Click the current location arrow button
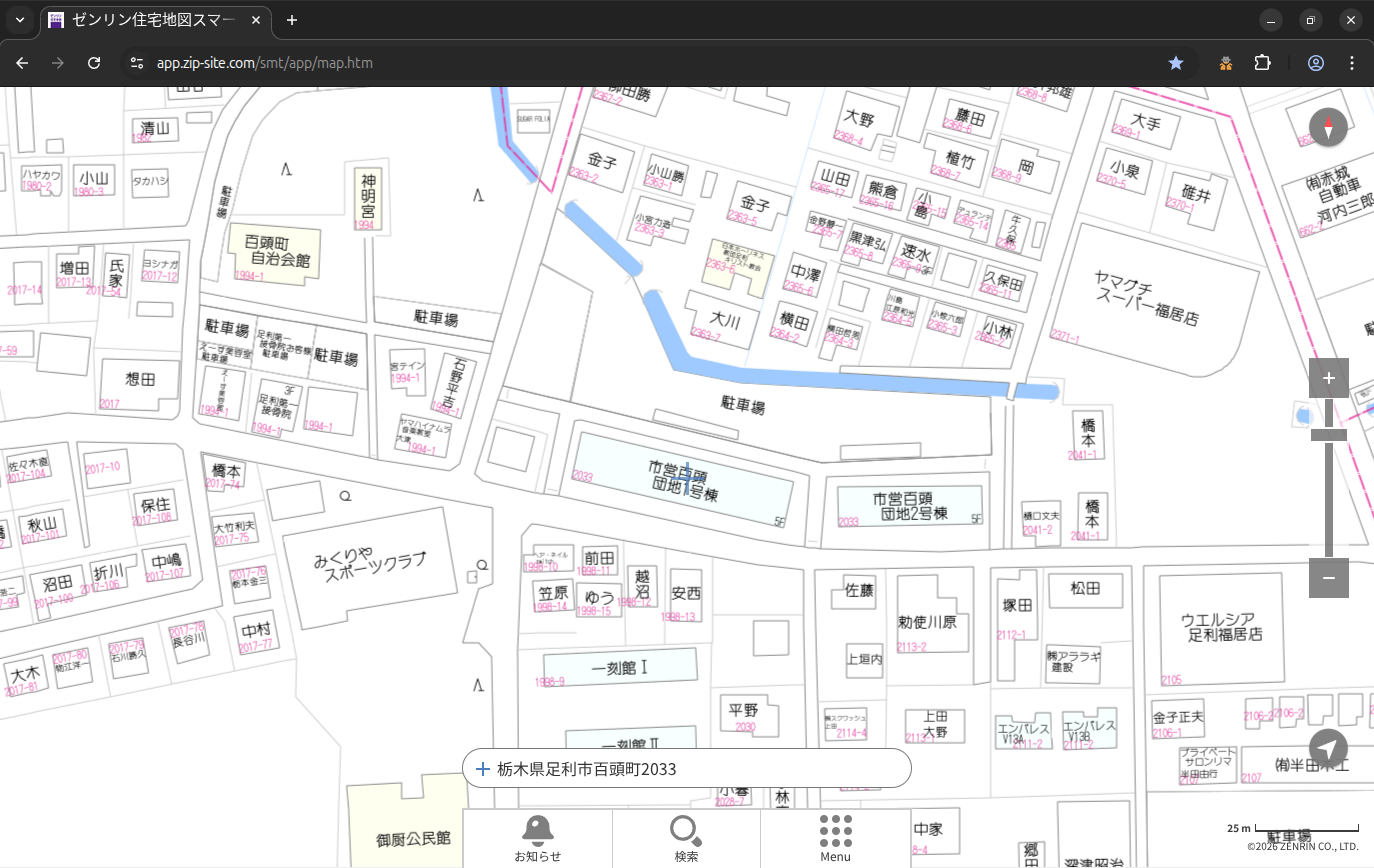The width and height of the screenshot is (1374, 868). click(x=1328, y=748)
